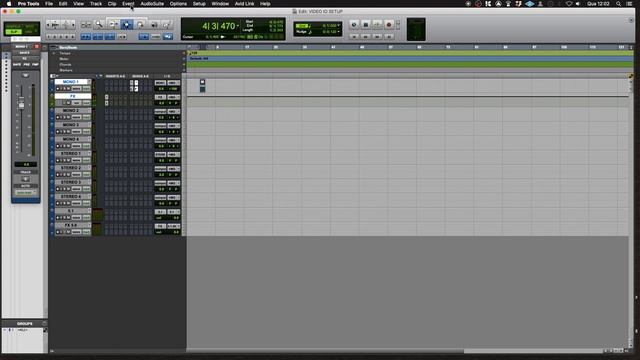Open the Options menu
640x360 pixels.
pos(178,4)
